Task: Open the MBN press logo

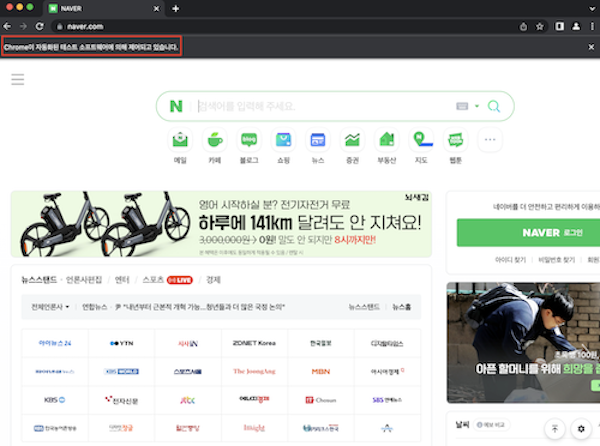Action: [321, 371]
